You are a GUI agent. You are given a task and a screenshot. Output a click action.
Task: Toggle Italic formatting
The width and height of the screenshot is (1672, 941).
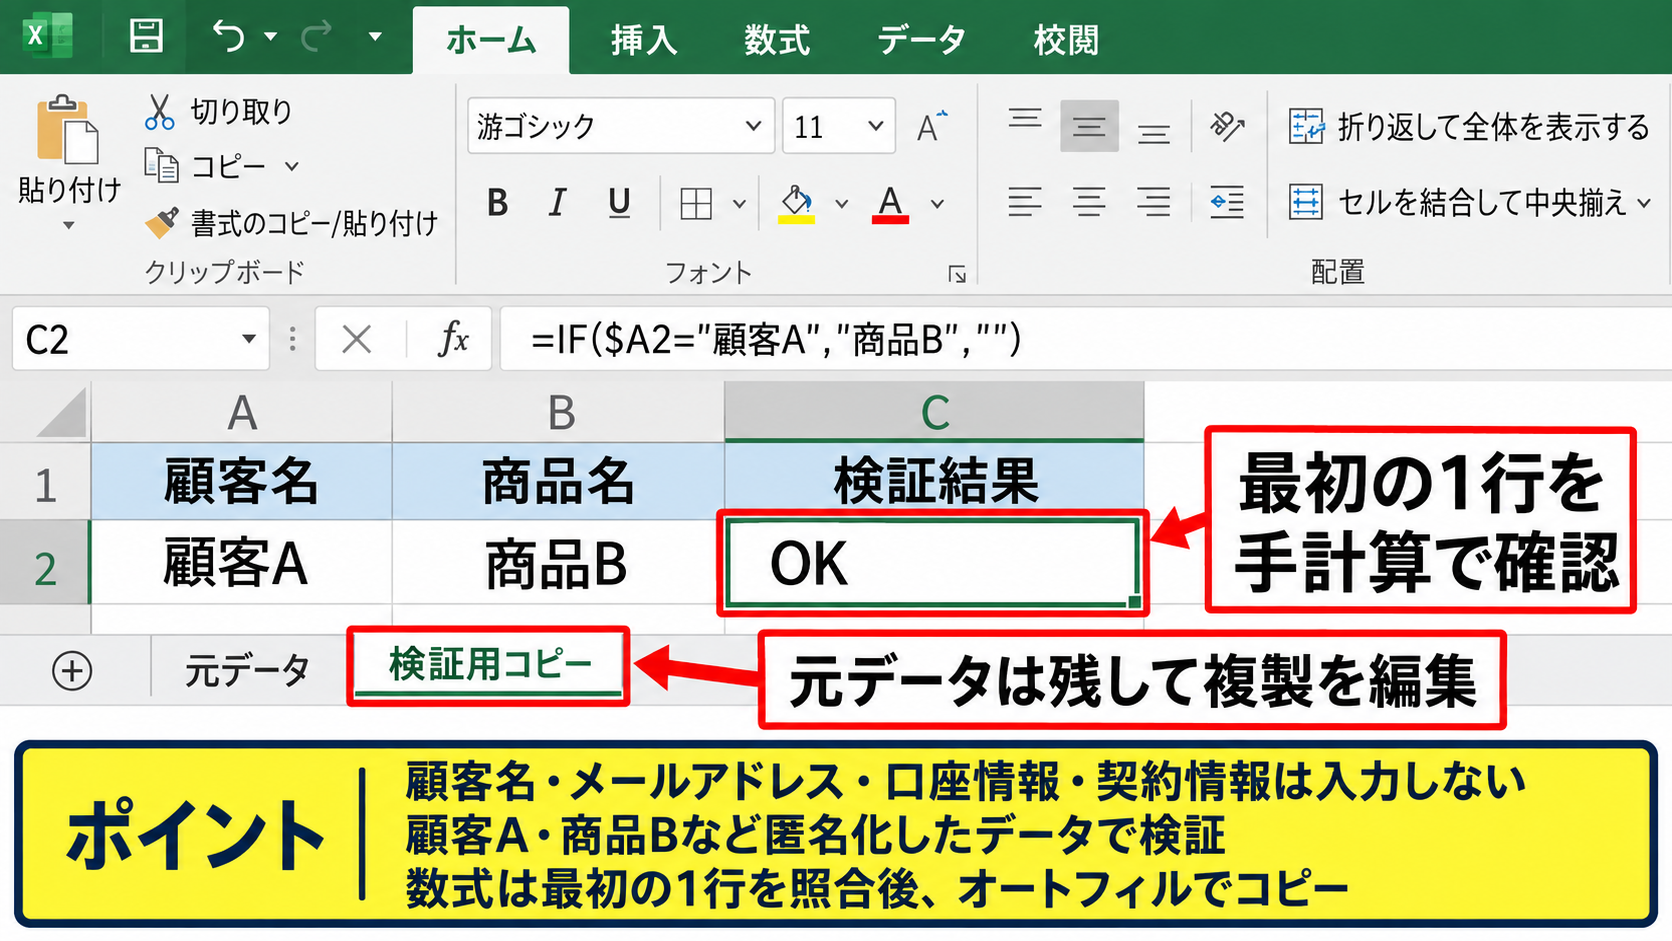(557, 203)
